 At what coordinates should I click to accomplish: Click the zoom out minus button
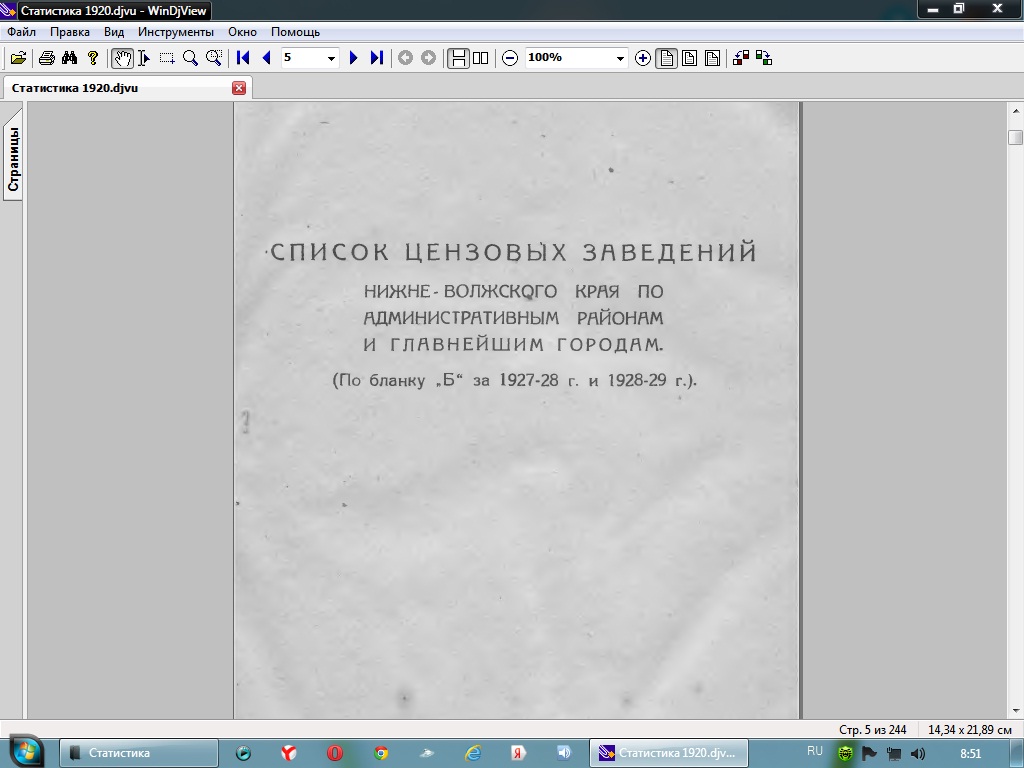[510, 58]
